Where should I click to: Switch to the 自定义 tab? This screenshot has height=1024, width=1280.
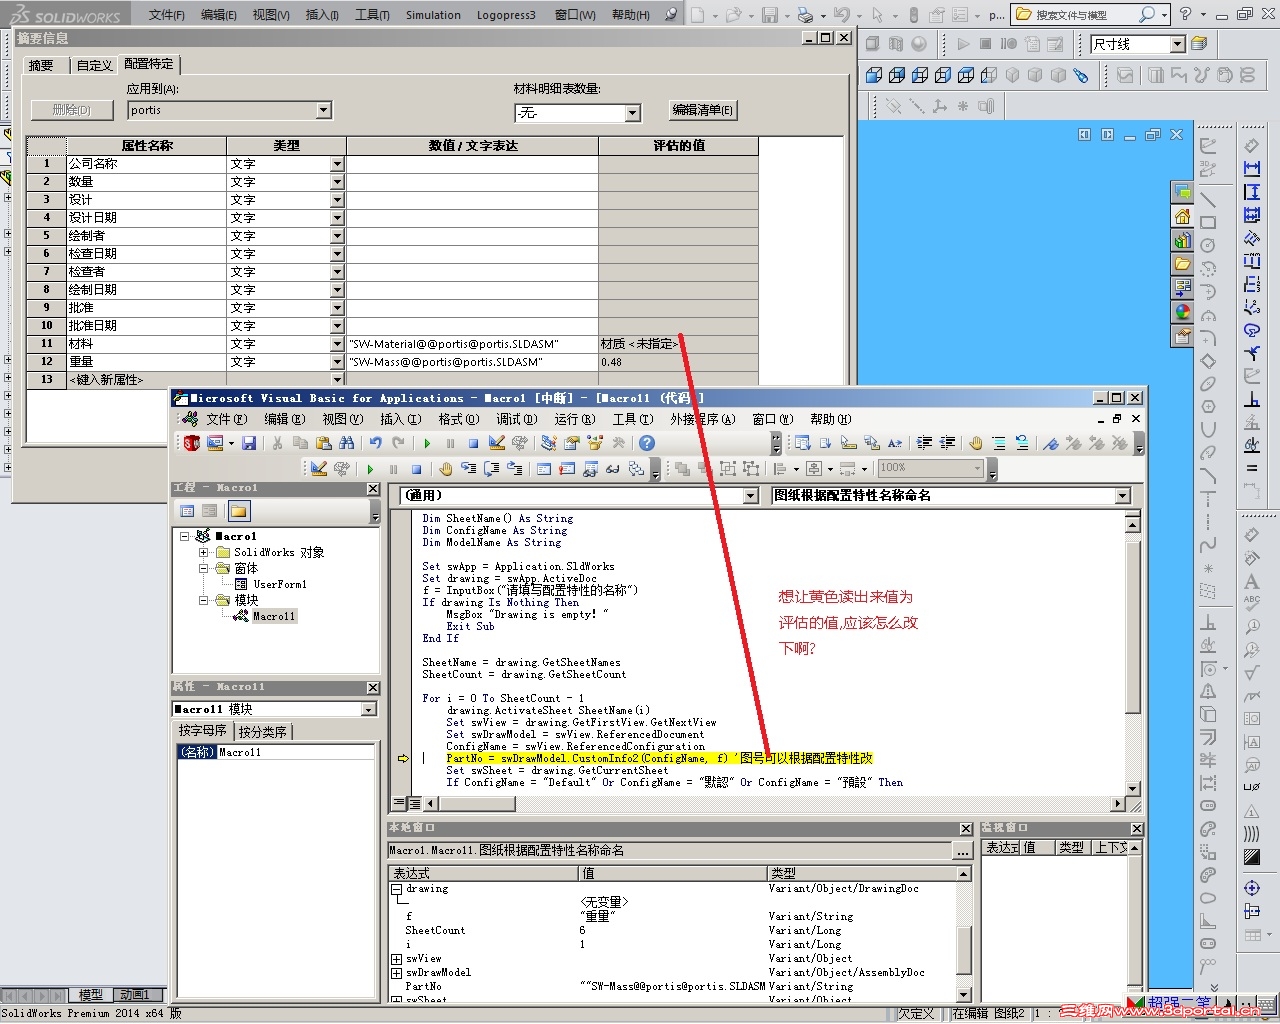click(x=94, y=65)
